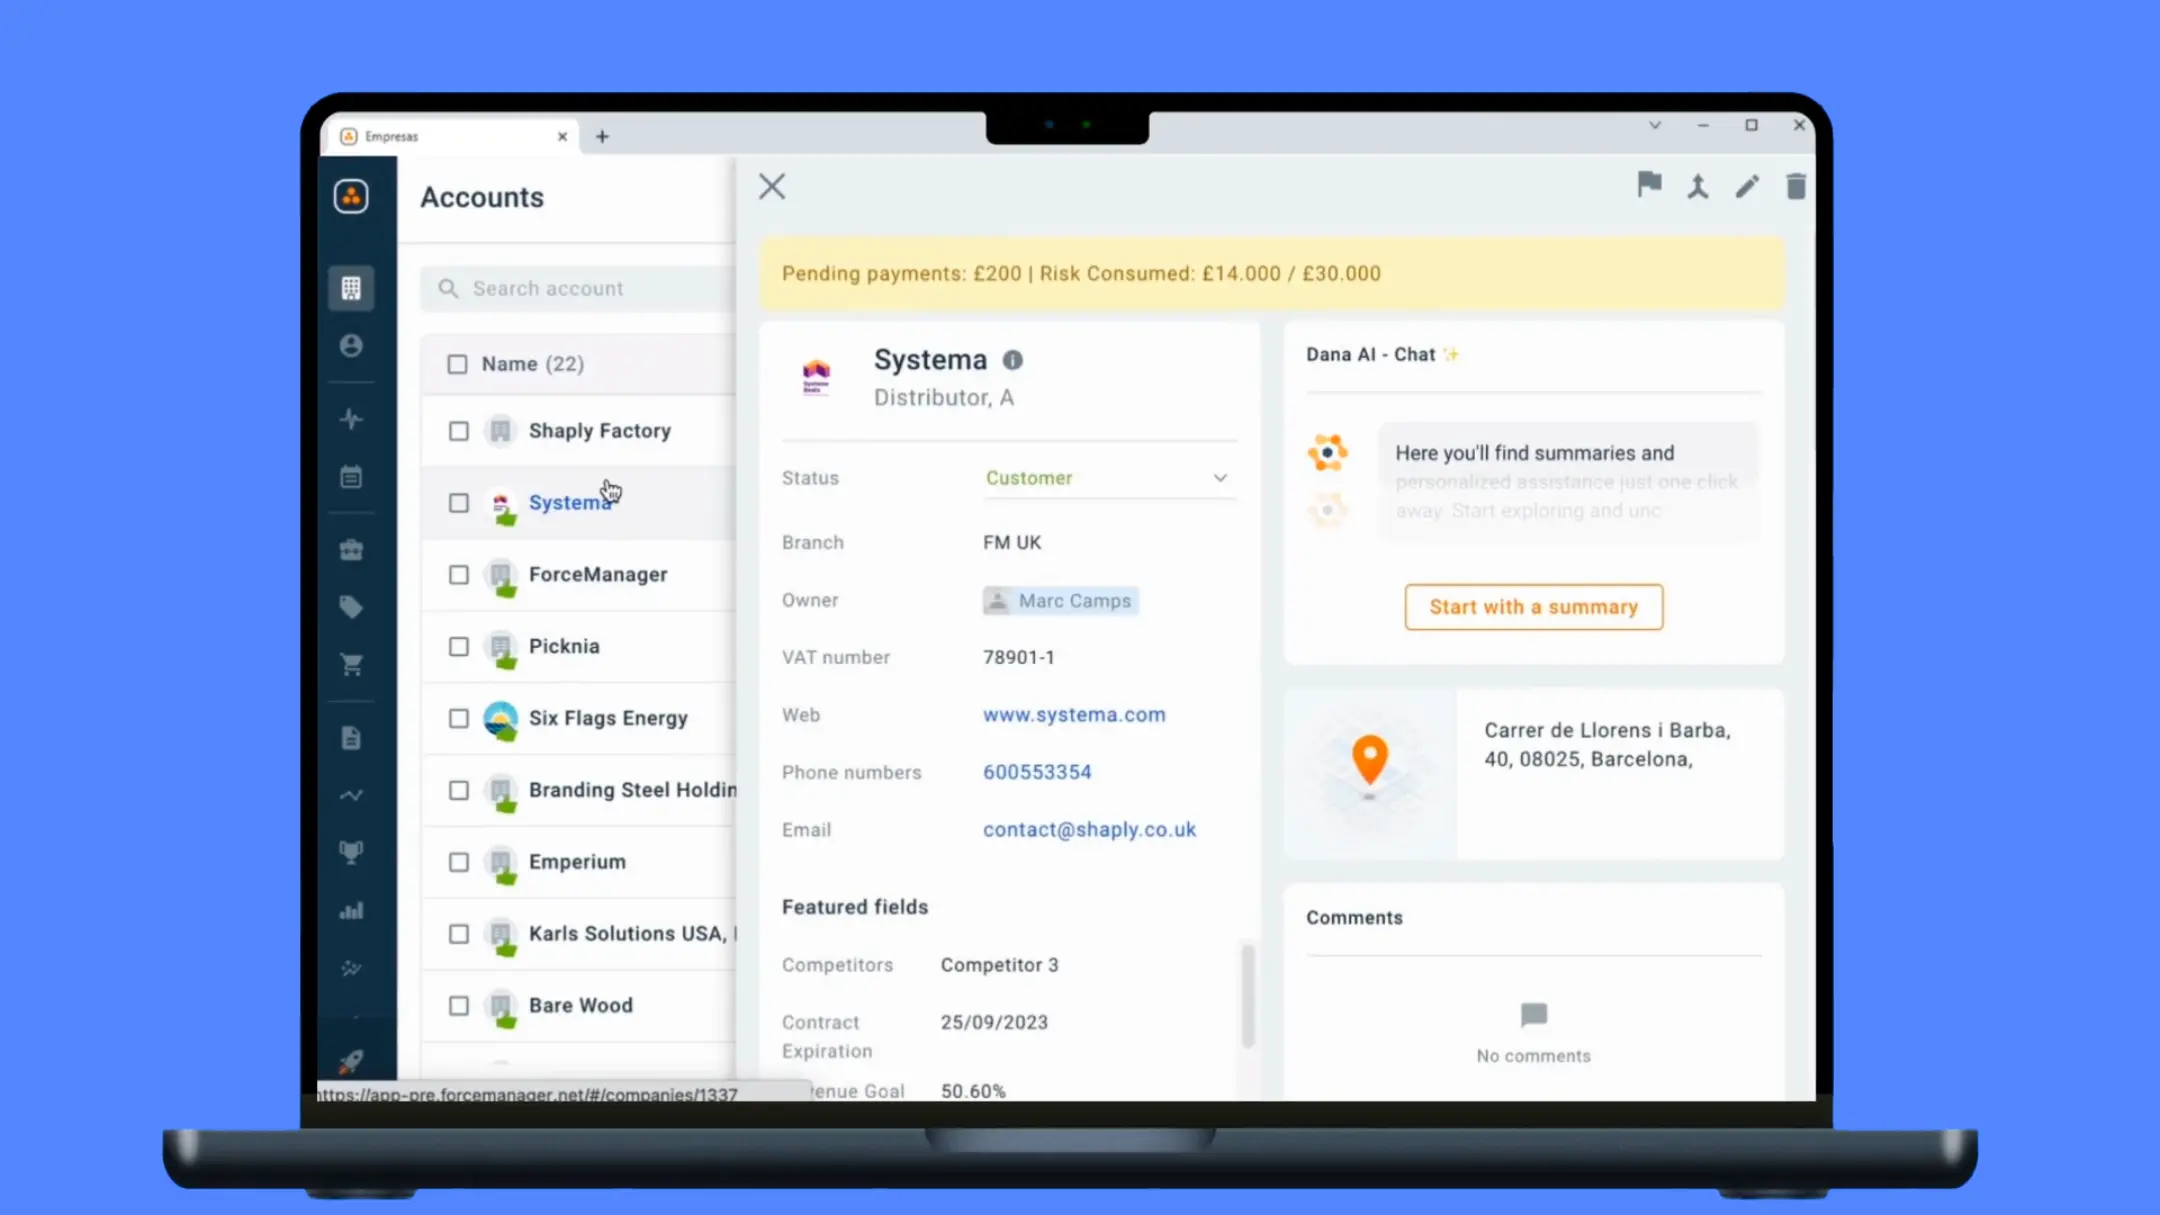2160x1215 pixels.
Task: Click the phone number 600553354
Action: click(x=1037, y=772)
